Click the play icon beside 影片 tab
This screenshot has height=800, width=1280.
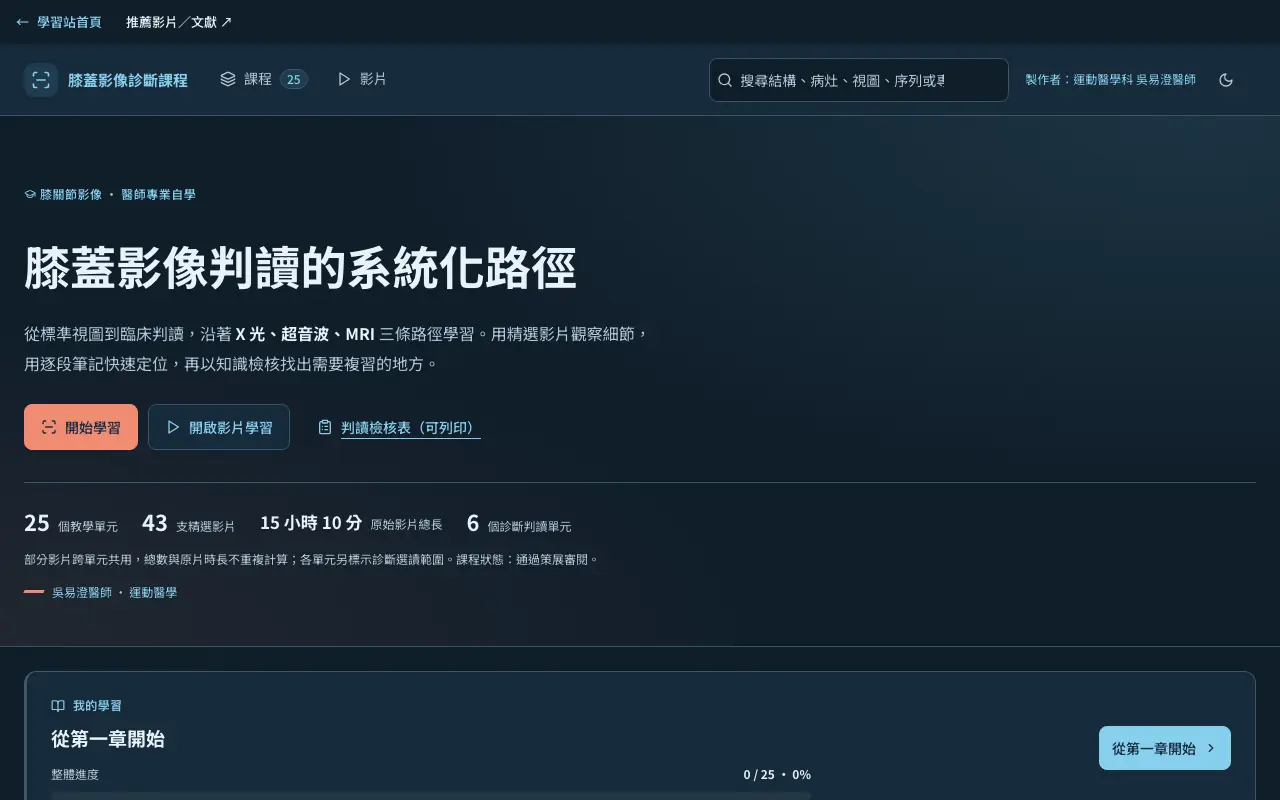coord(344,79)
